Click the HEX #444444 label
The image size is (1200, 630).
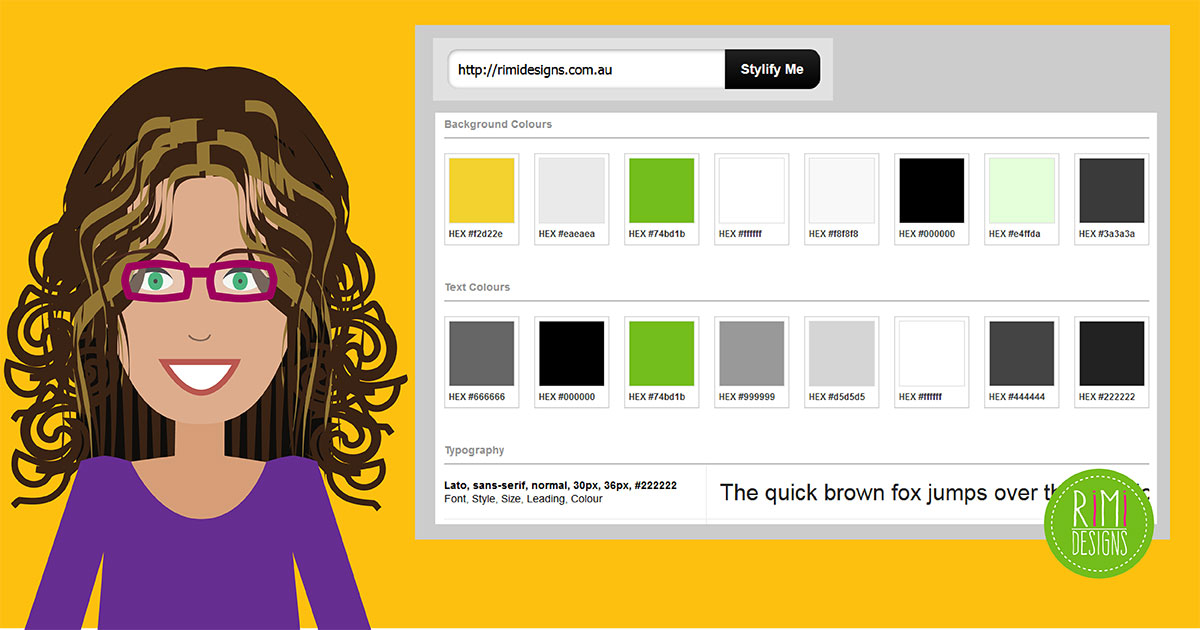click(1017, 397)
